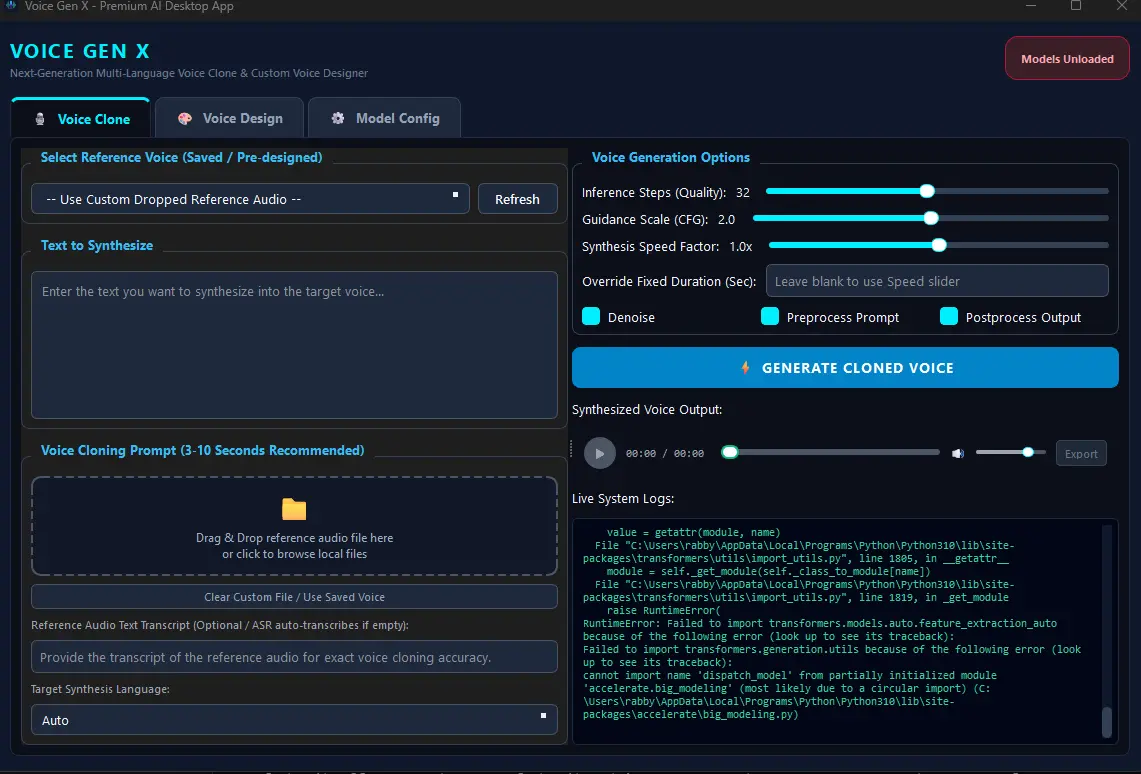Open the reference voice dropdown
The image size is (1141, 774).
(250, 199)
